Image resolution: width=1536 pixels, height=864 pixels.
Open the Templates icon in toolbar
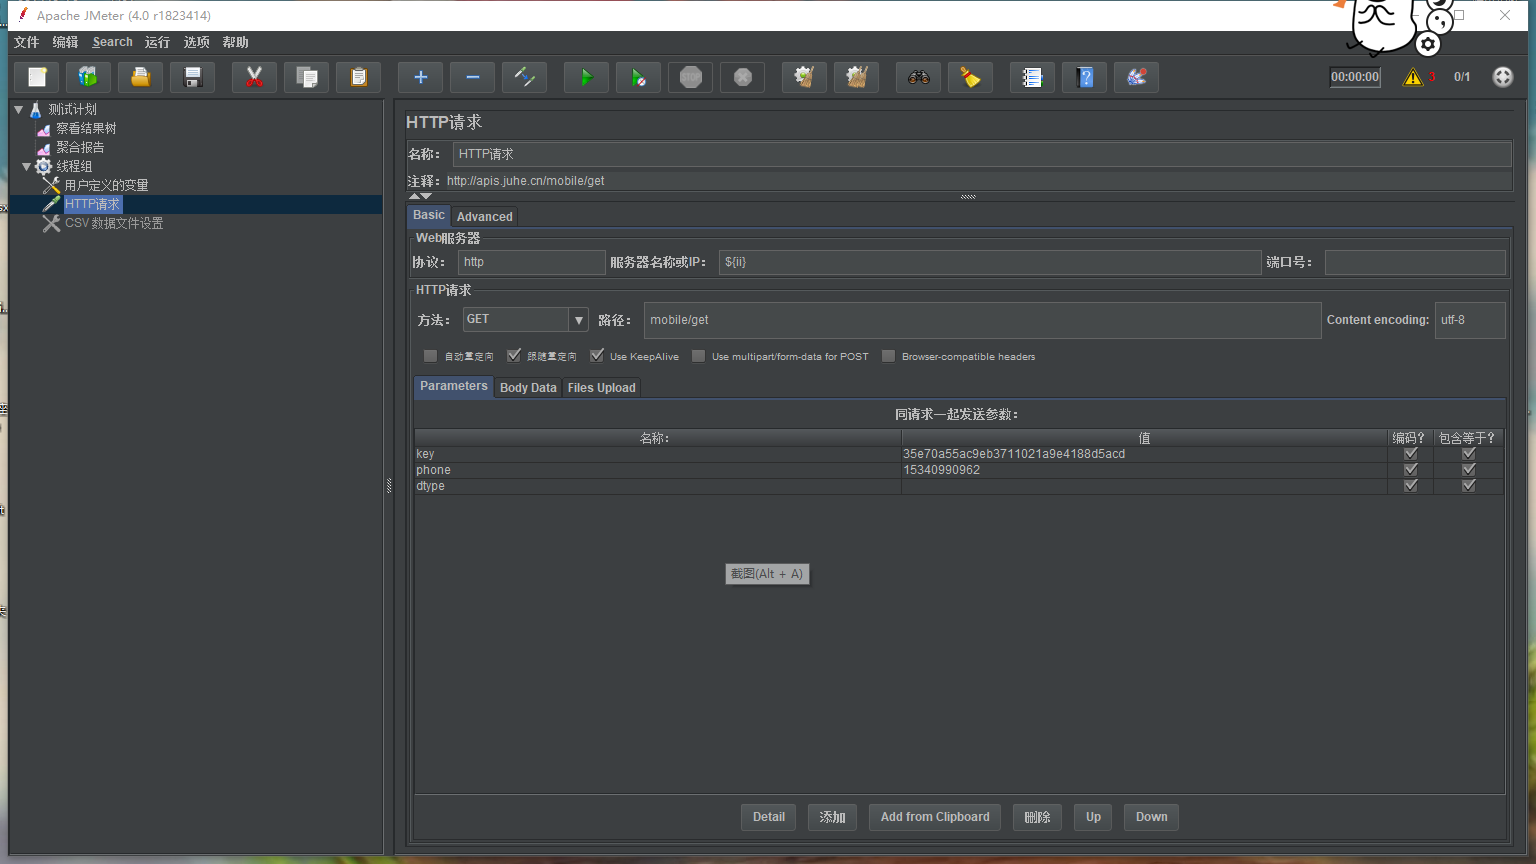click(x=88, y=77)
